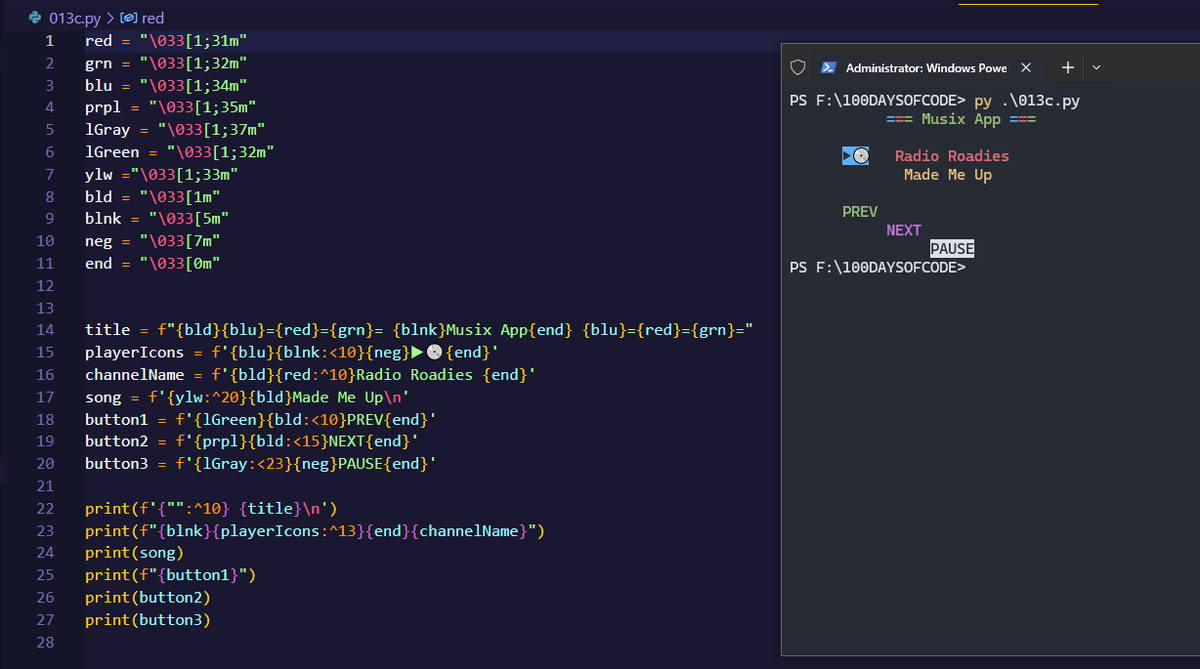
Task: Click the empty prompt on terminal's last line
Action: tap(877, 268)
